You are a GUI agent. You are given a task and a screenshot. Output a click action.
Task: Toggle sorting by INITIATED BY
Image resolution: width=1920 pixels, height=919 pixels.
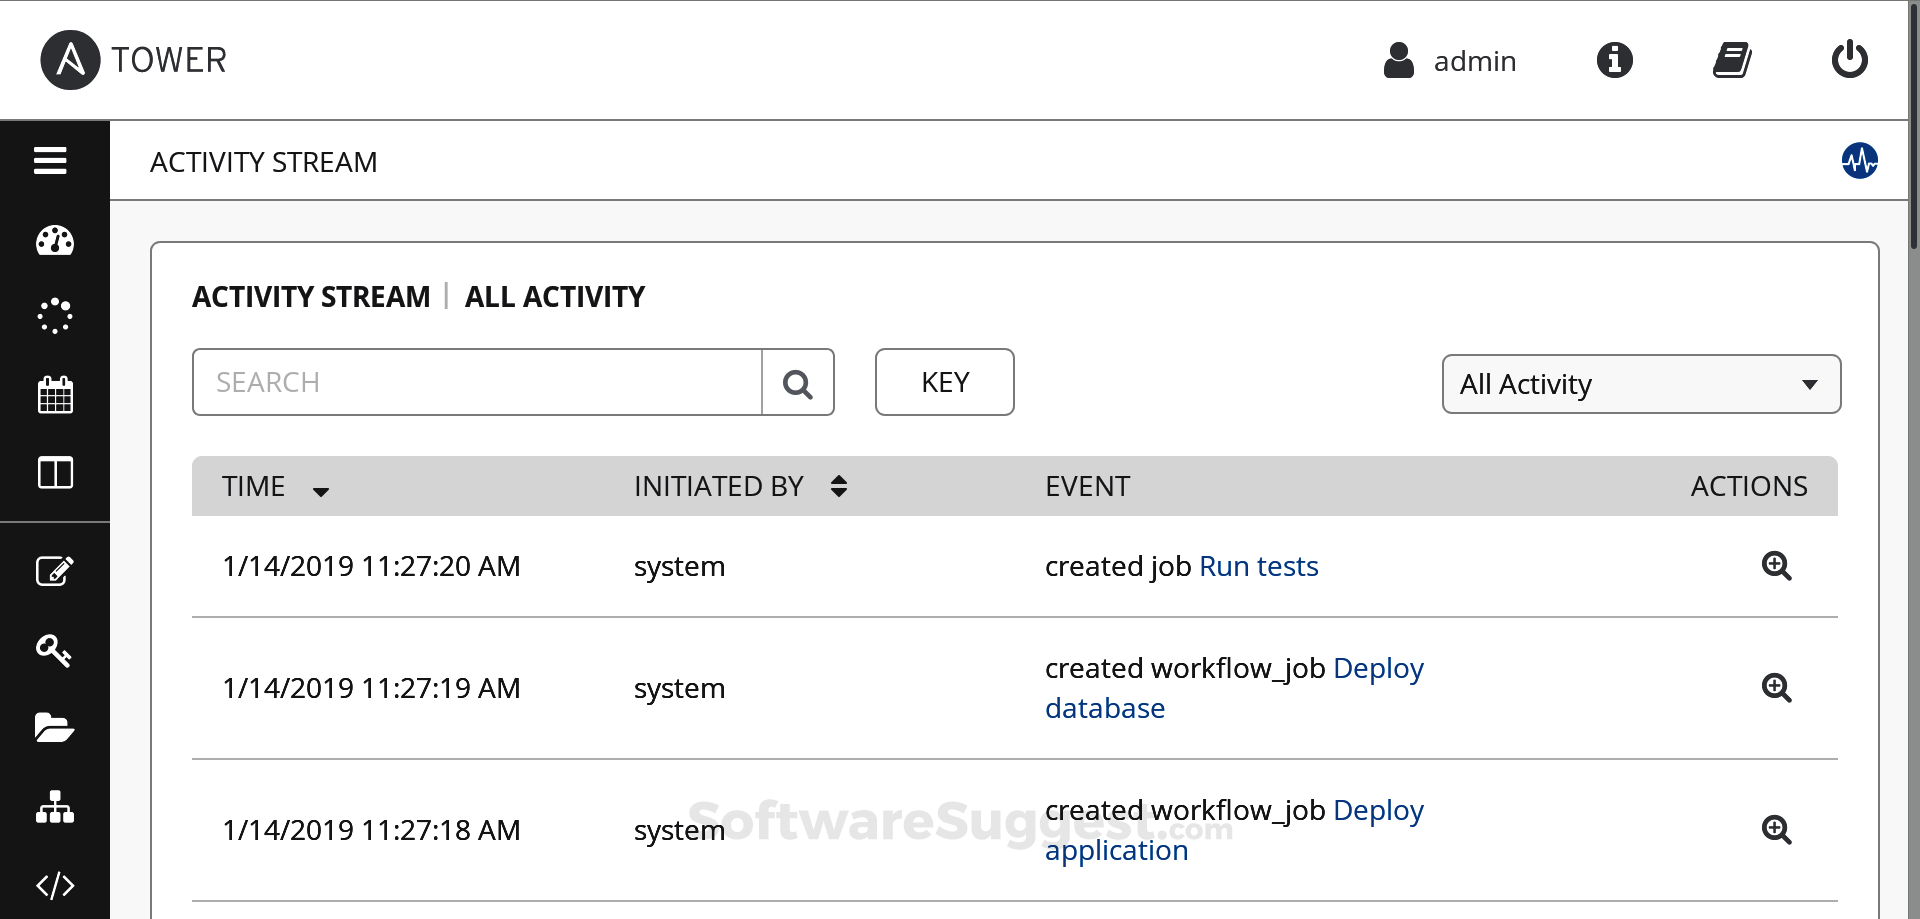coord(837,486)
